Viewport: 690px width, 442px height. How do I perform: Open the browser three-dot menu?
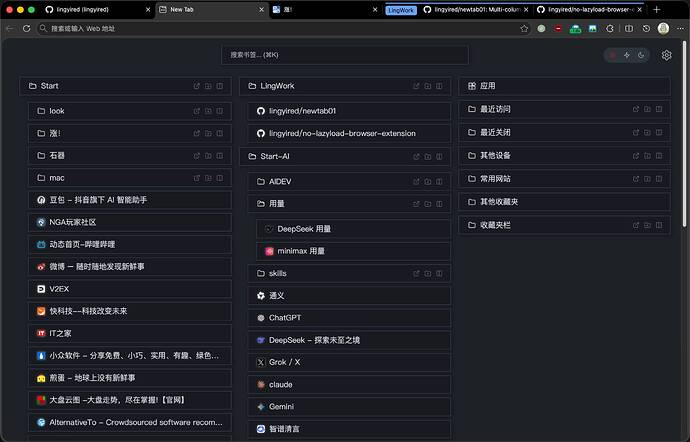680,29
